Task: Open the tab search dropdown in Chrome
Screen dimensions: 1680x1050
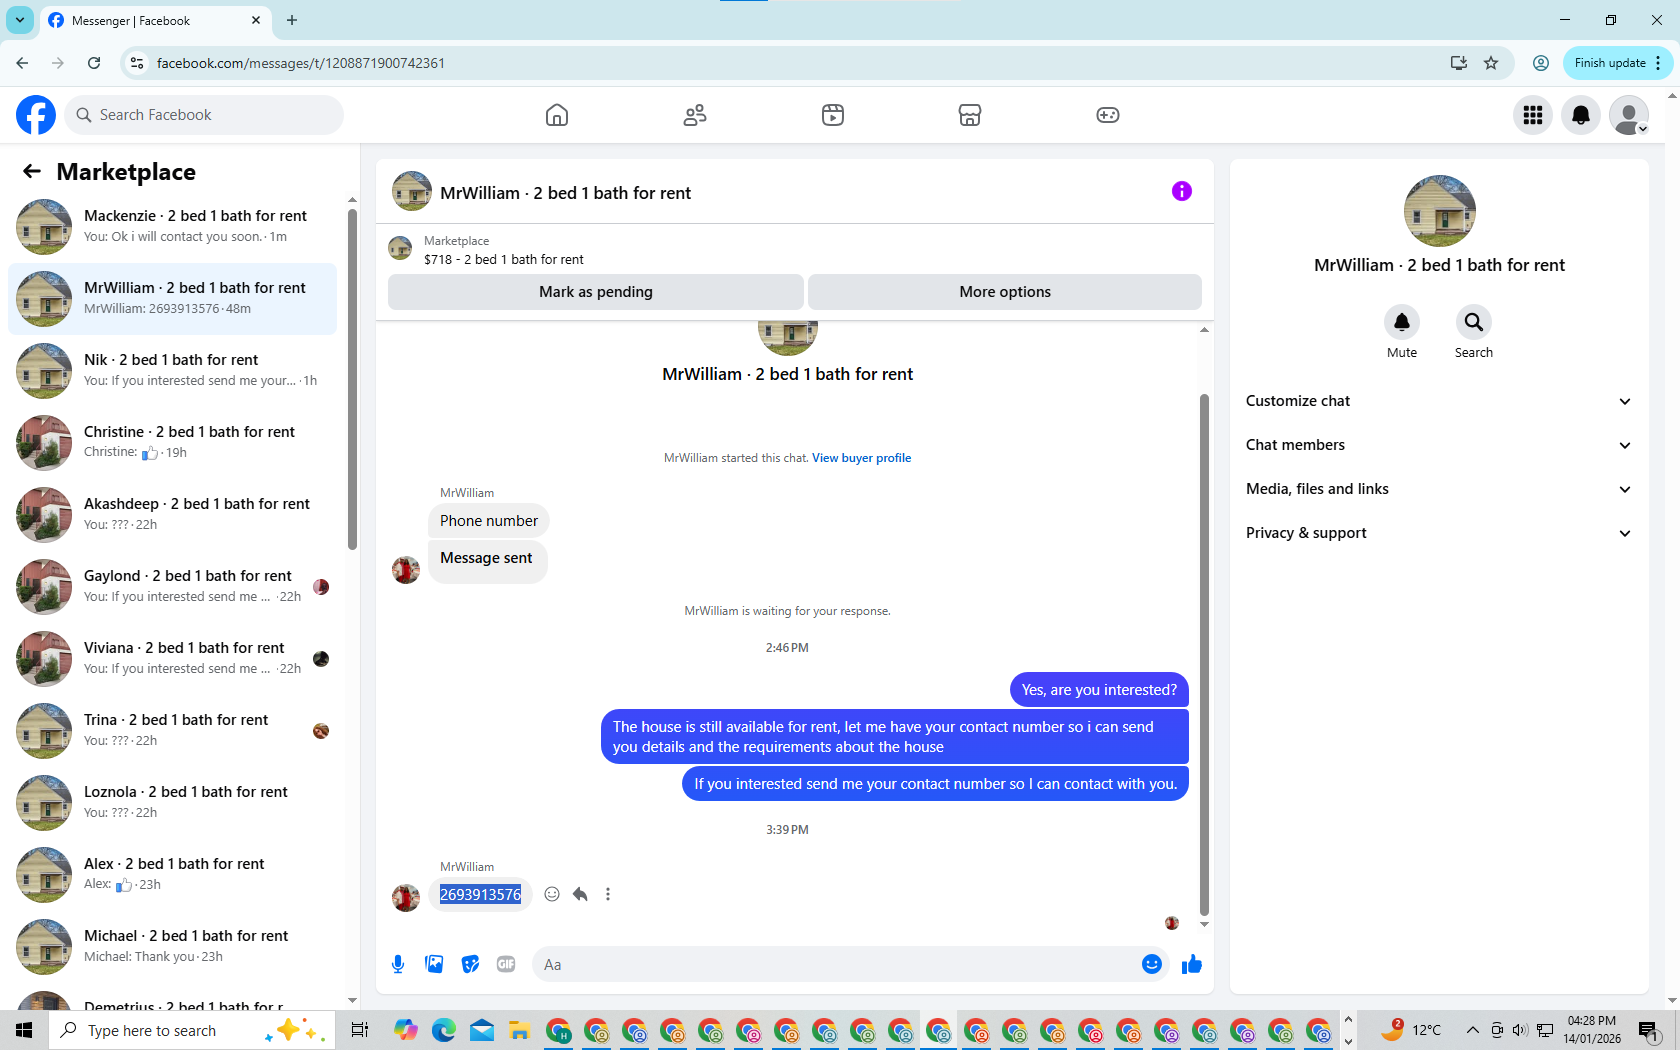Action: pos(20,20)
